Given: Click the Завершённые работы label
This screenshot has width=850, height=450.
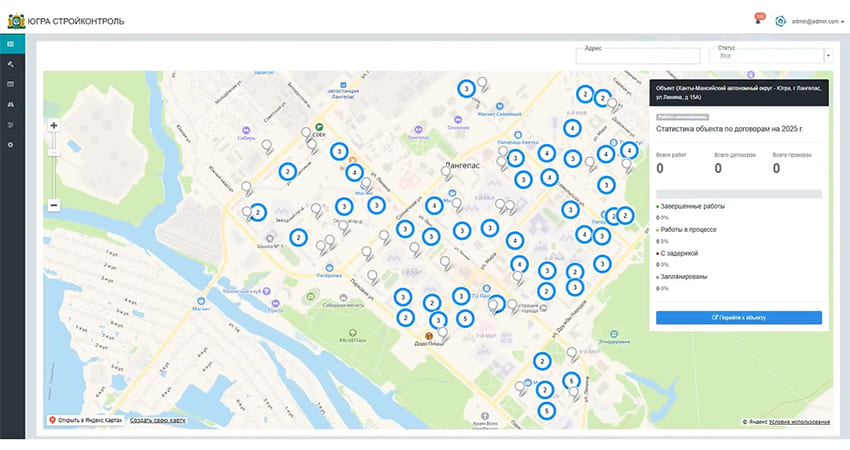Looking at the screenshot, I should tap(692, 207).
